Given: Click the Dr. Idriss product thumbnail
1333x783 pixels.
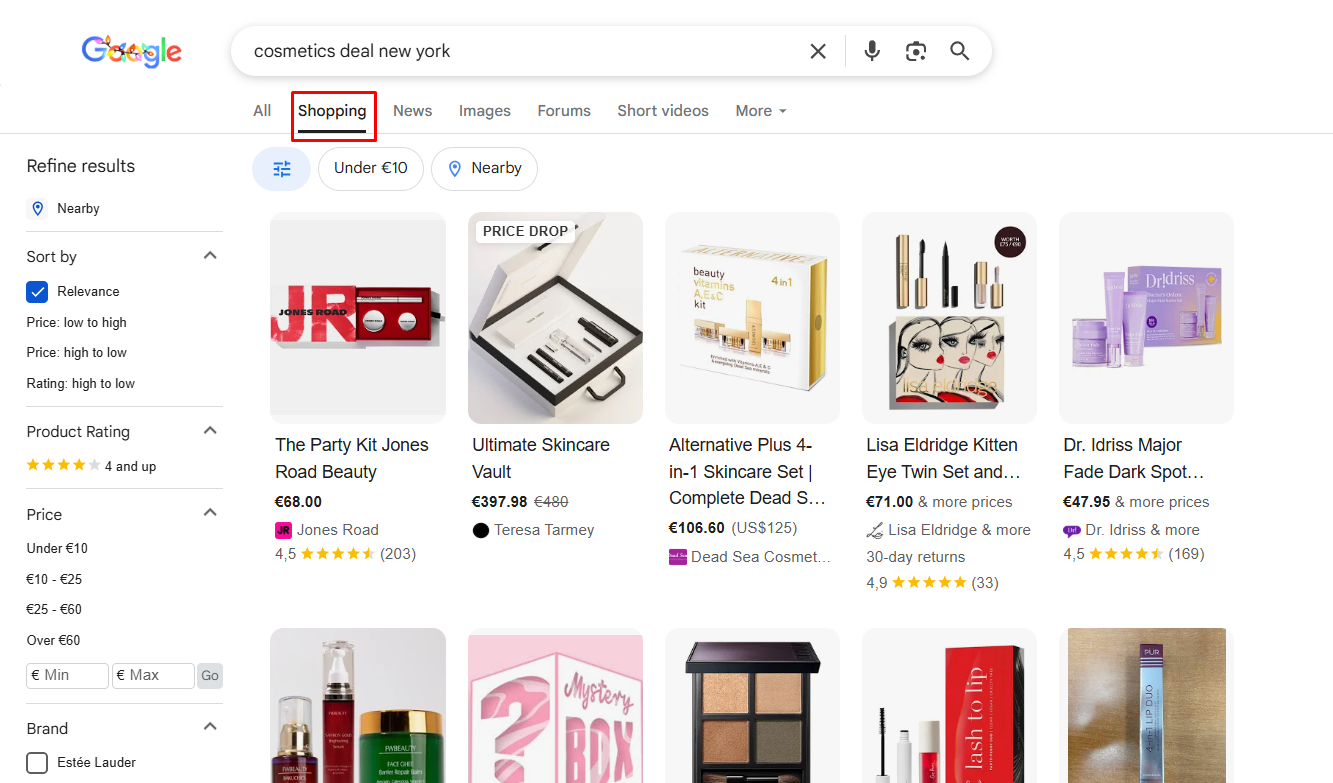Looking at the screenshot, I should click(1145, 317).
